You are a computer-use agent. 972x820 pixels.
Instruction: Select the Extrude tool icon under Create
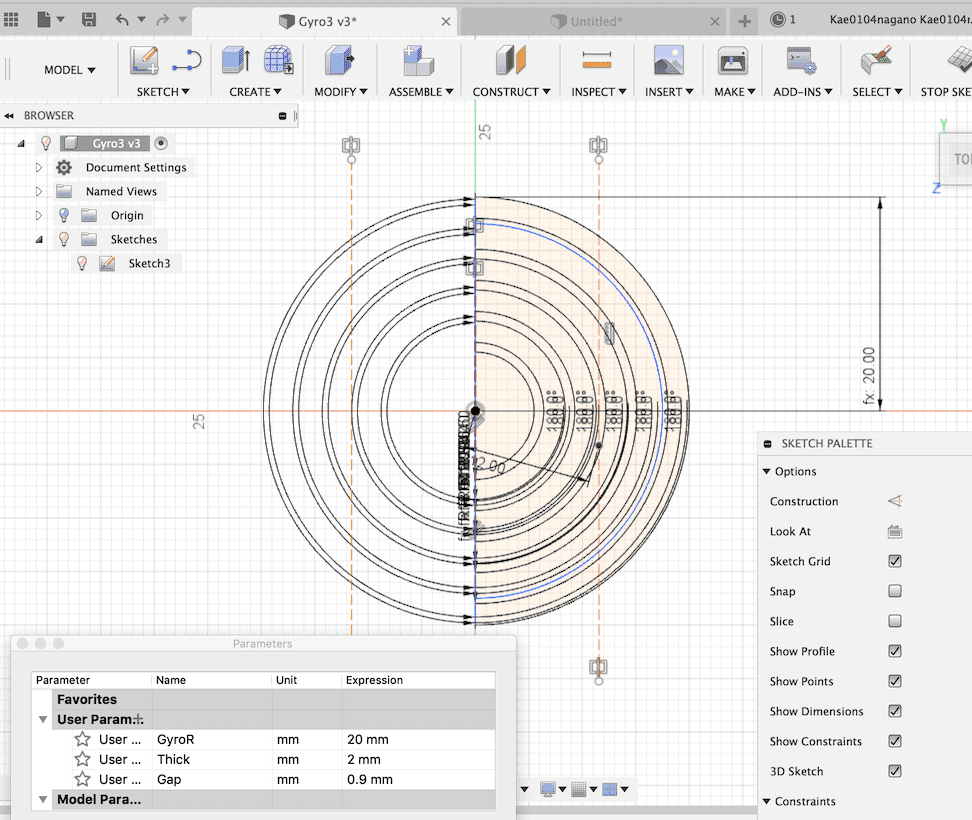click(235, 61)
